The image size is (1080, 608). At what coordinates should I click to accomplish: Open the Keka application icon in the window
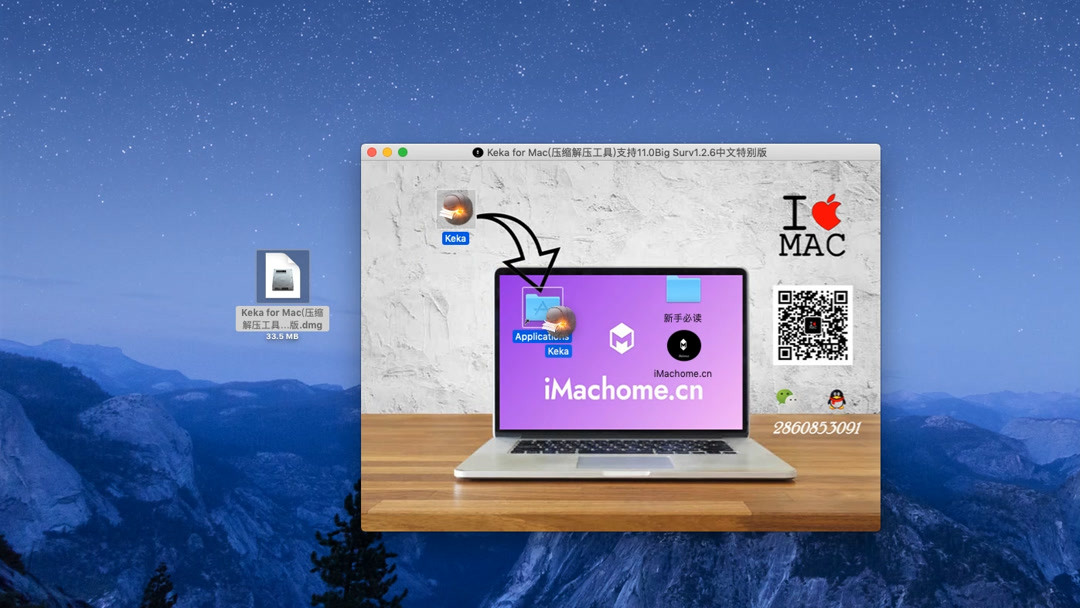[x=455, y=210]
